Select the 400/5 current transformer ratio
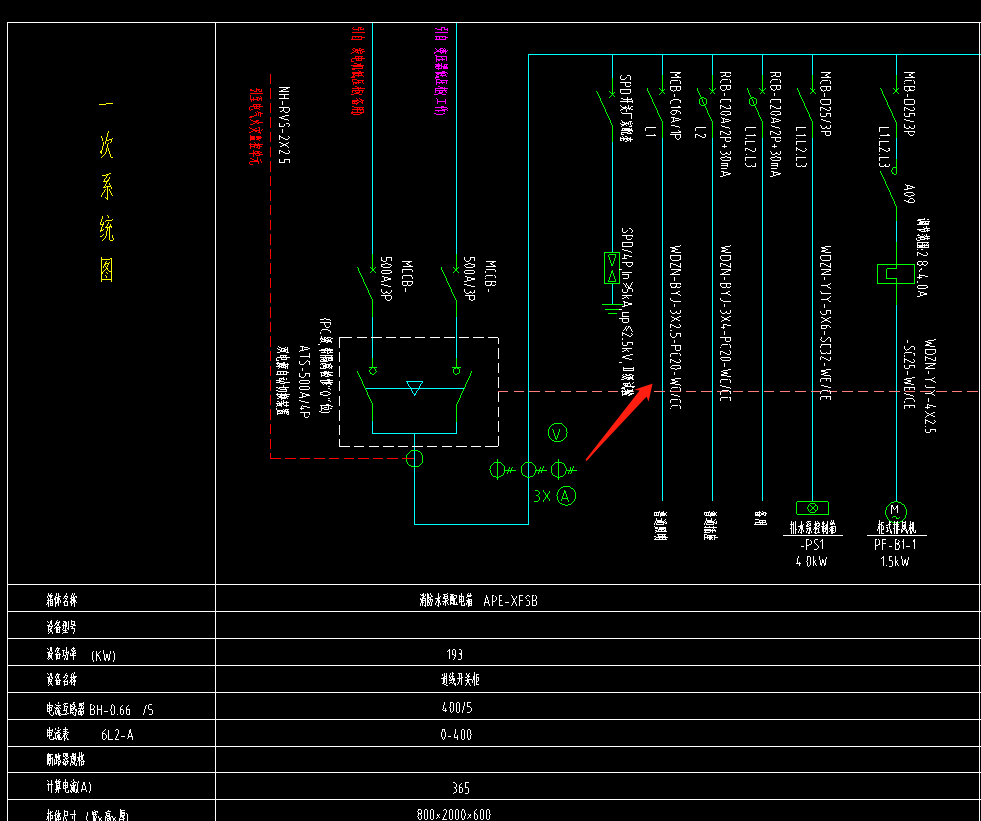This screenshot has width=981, height=821. (x=456, y=708)
